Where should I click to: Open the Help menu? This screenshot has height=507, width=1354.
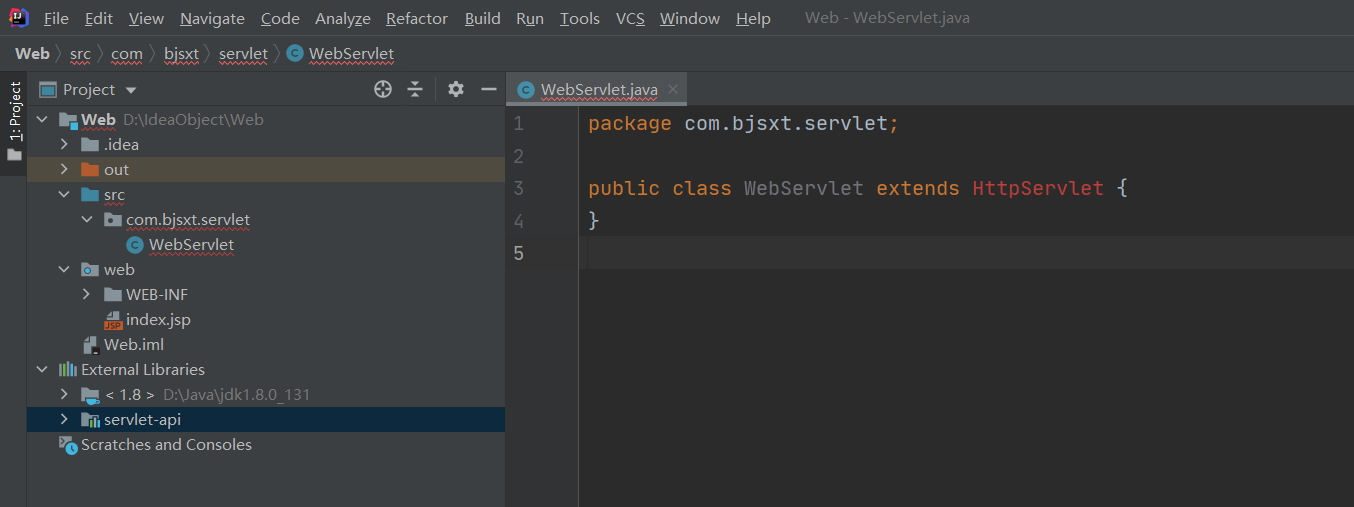pyautogui.click(x=753, y=19)
